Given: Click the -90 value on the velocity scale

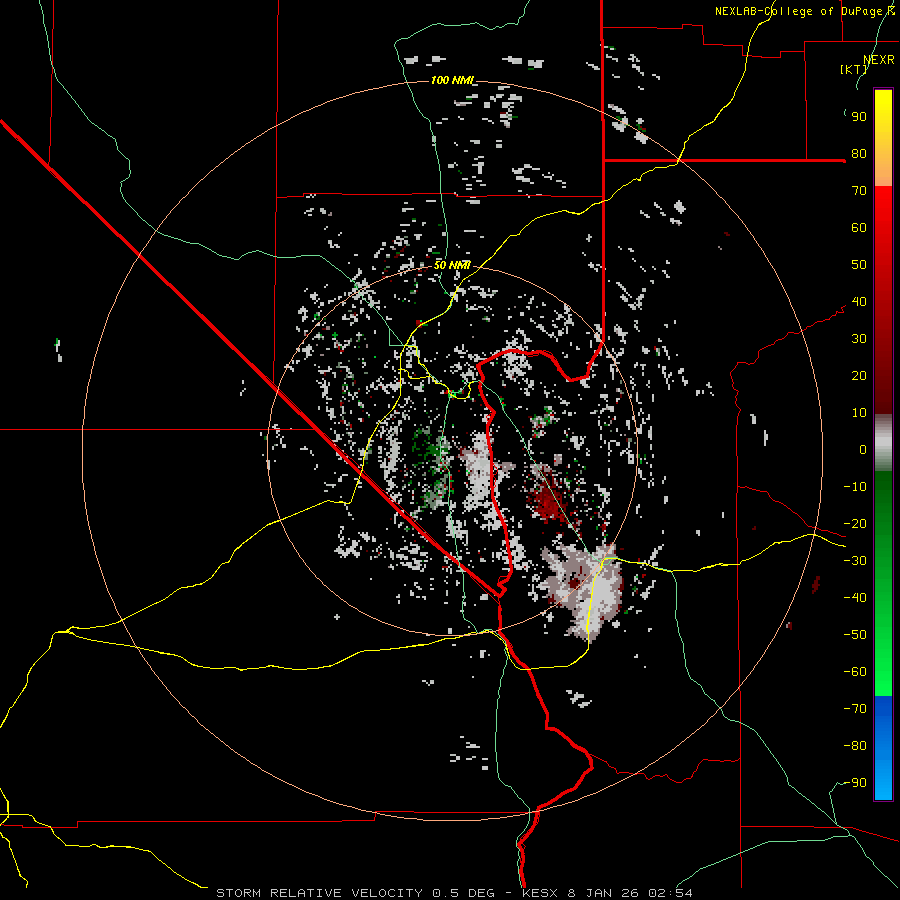Looking at the screenshot, I should pyautogui.click(x=855, y=783).
